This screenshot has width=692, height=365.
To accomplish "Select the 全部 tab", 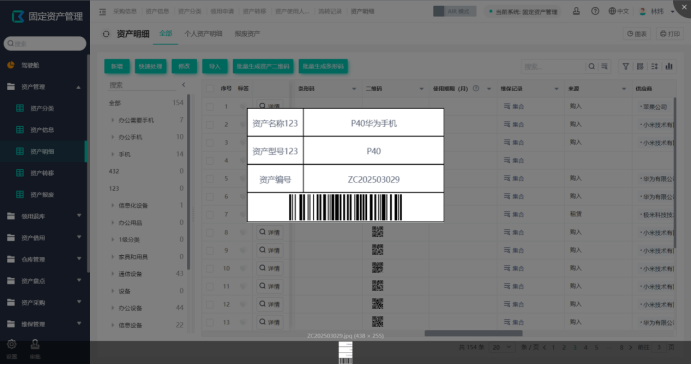I will (x=165, y=34).
